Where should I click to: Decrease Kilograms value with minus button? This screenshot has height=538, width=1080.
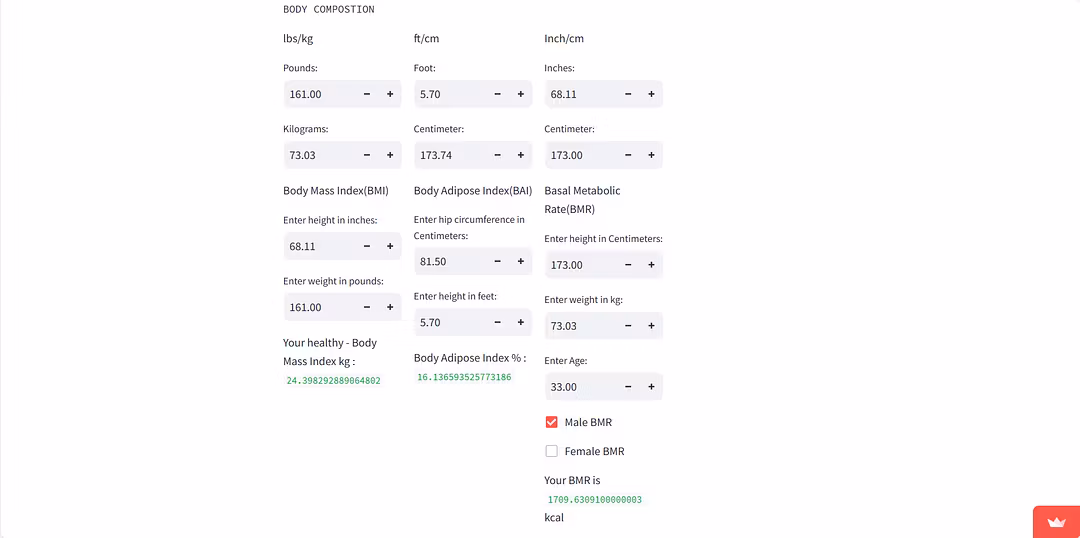[367, 155]
